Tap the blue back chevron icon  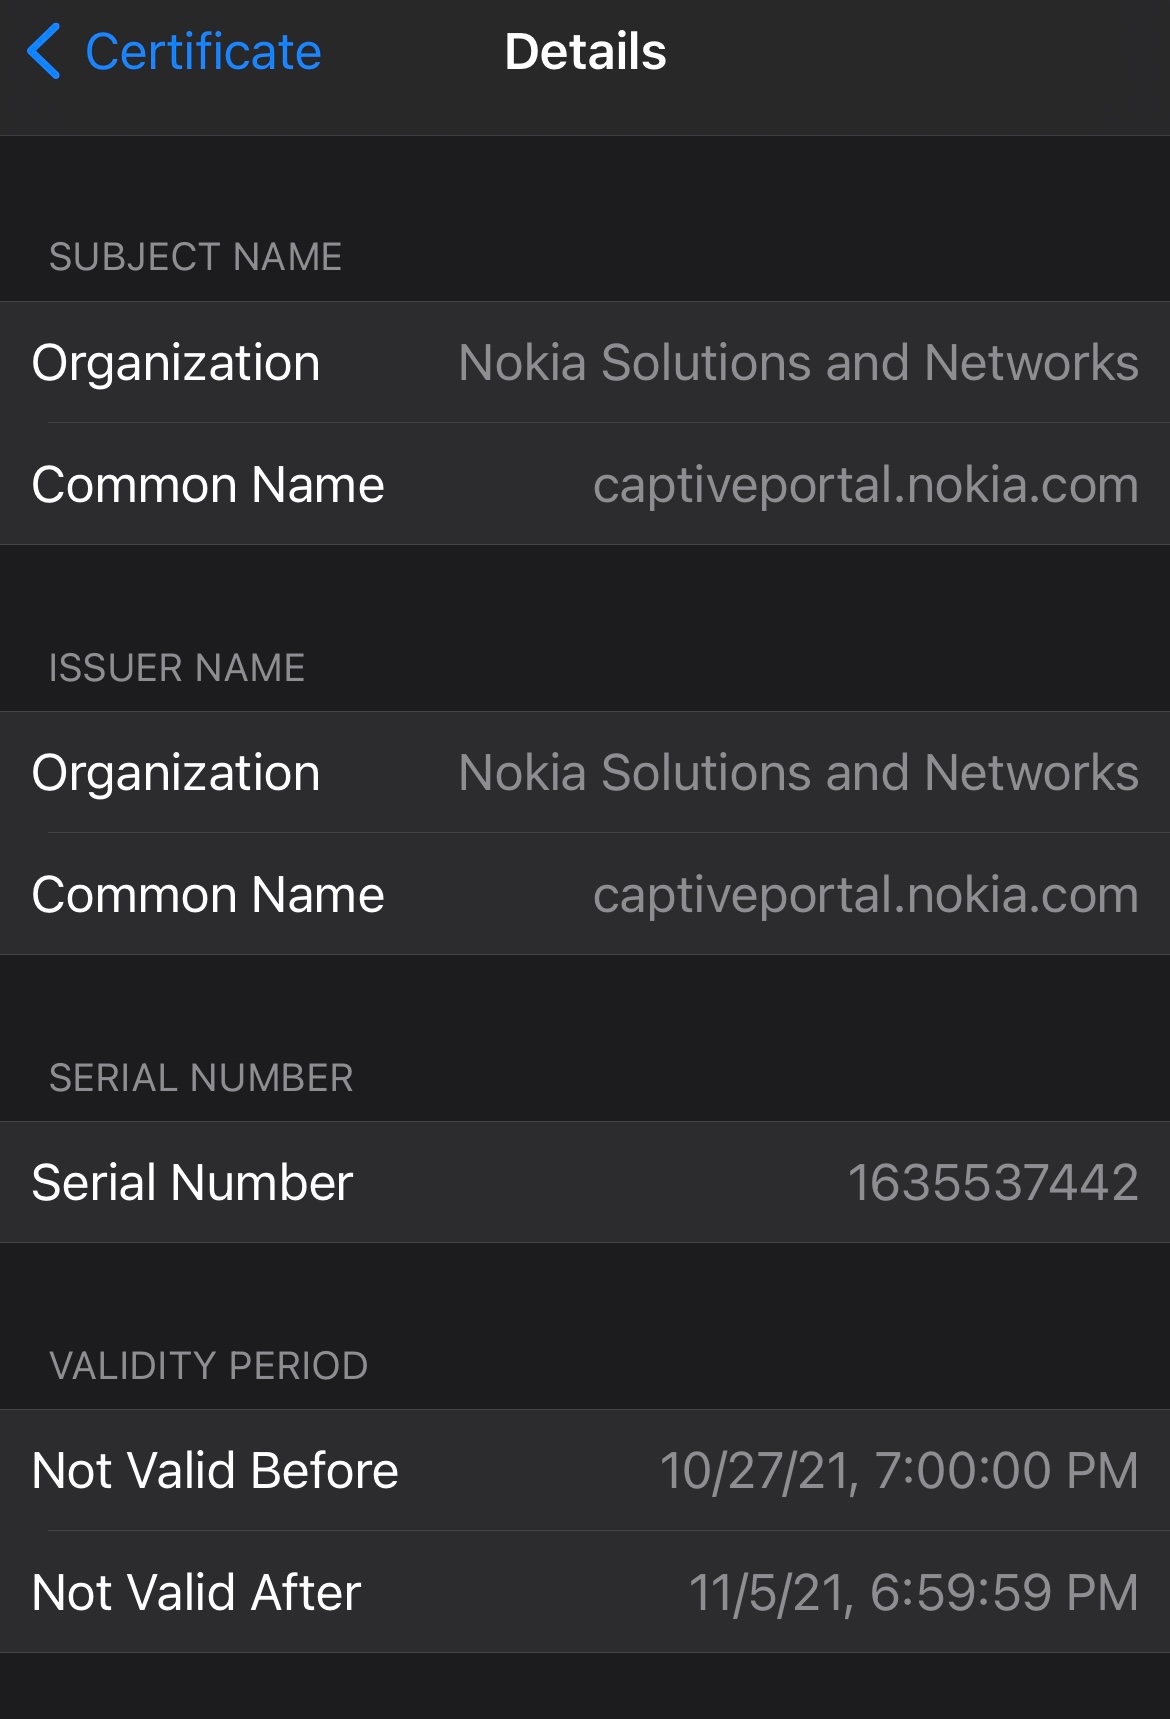coord(44,52)
